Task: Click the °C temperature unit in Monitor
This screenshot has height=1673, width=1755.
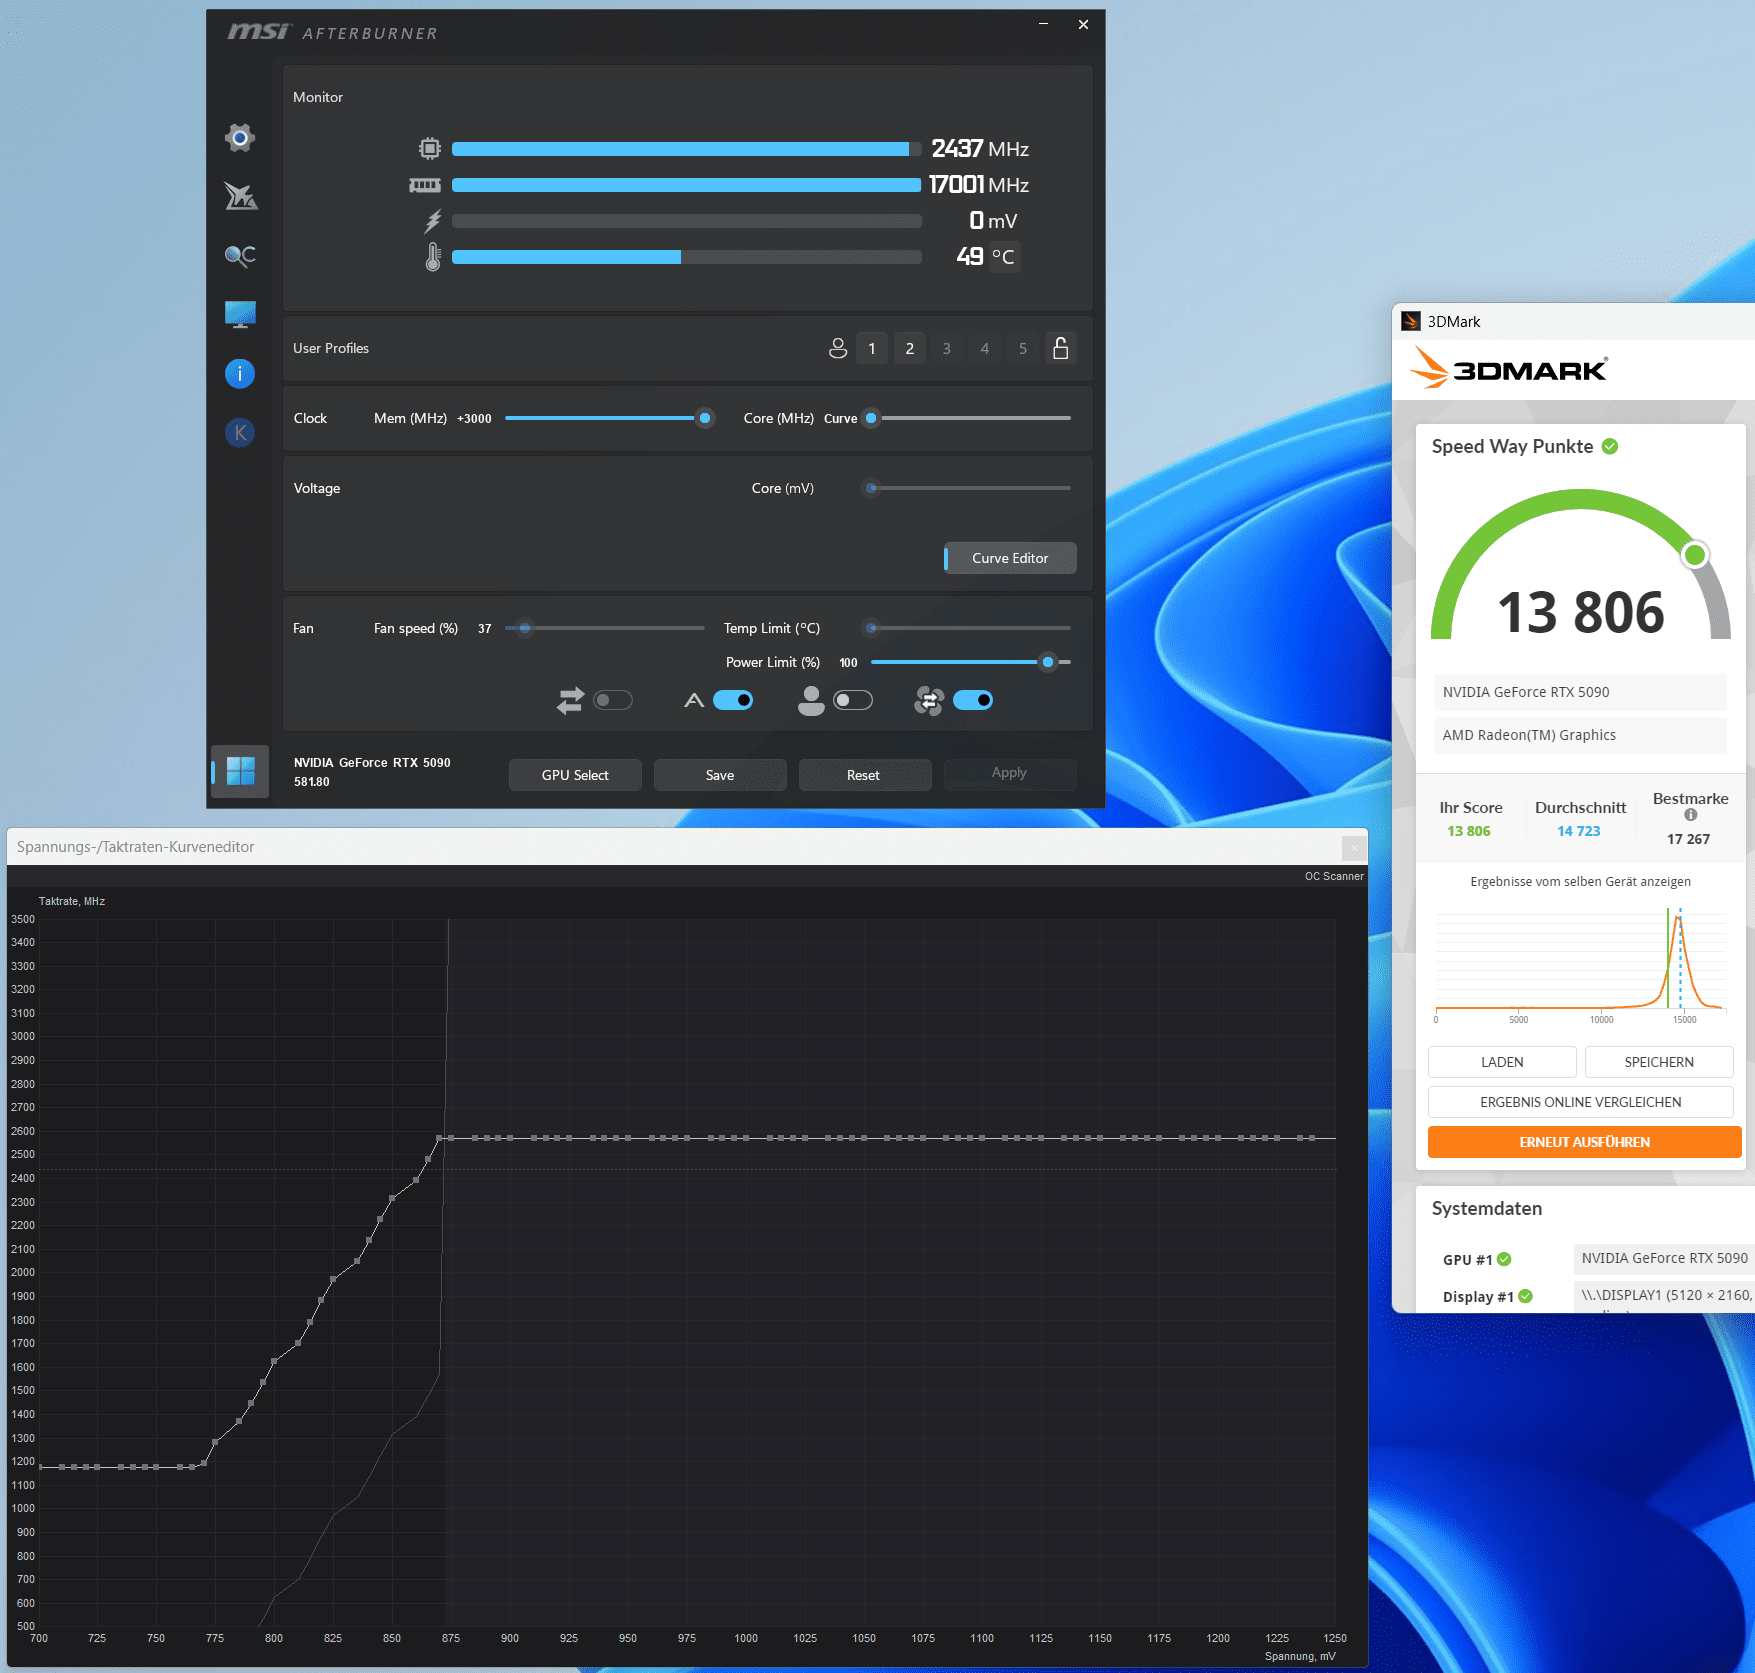Action: pos(1003,257)
